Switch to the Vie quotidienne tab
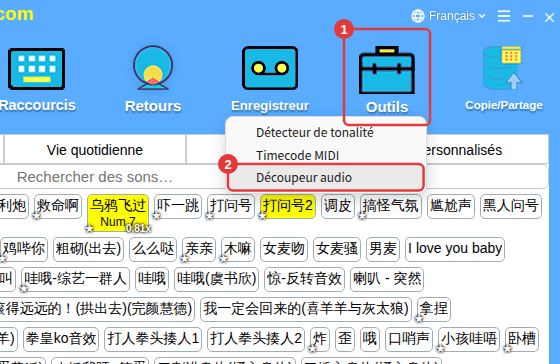560x364 pixels. [95, 150]
